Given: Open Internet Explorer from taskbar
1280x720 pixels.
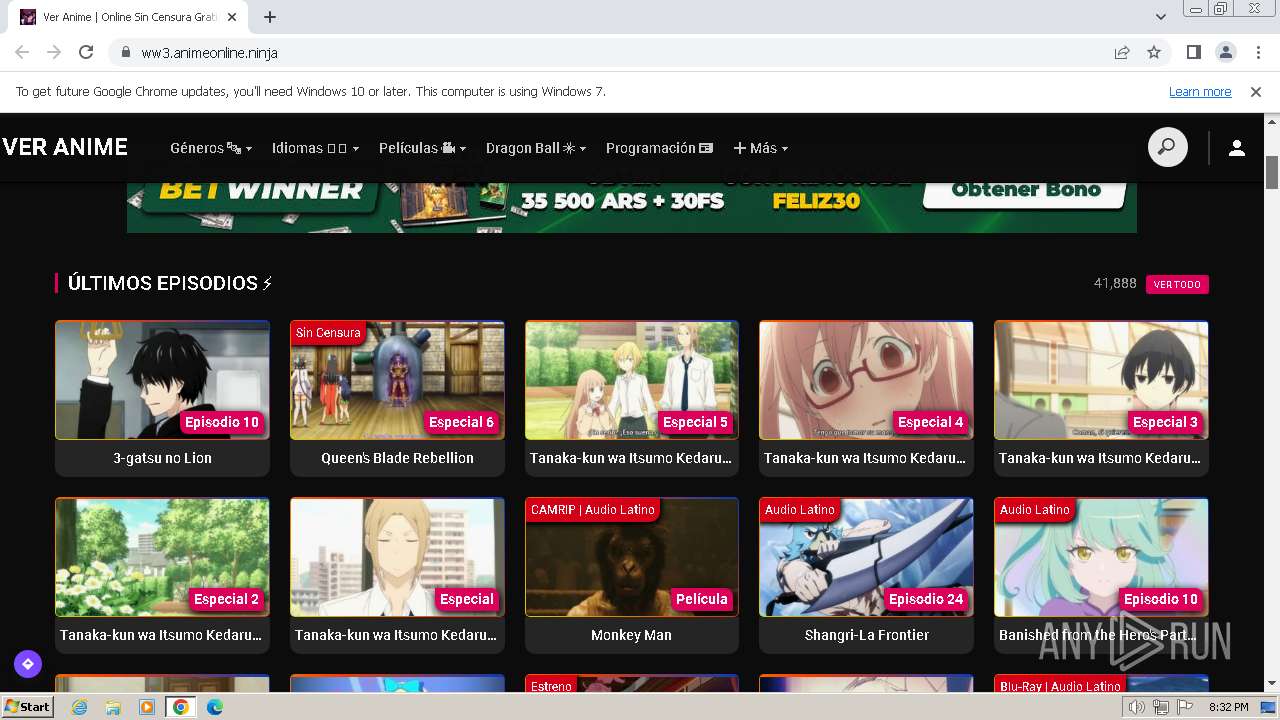Looking at the screenshot, I should click(x=80, y=707).
